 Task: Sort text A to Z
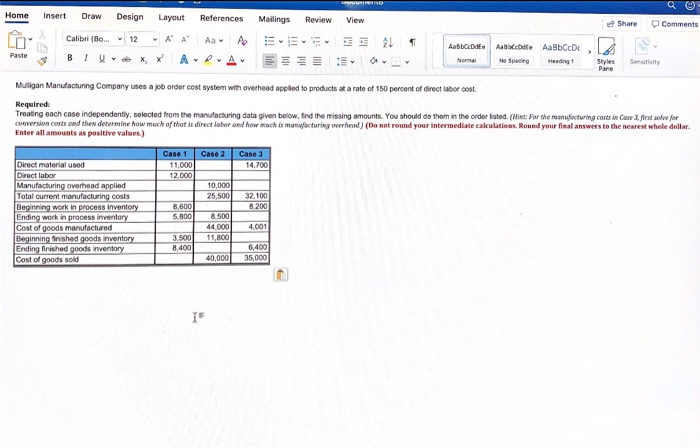388,42
